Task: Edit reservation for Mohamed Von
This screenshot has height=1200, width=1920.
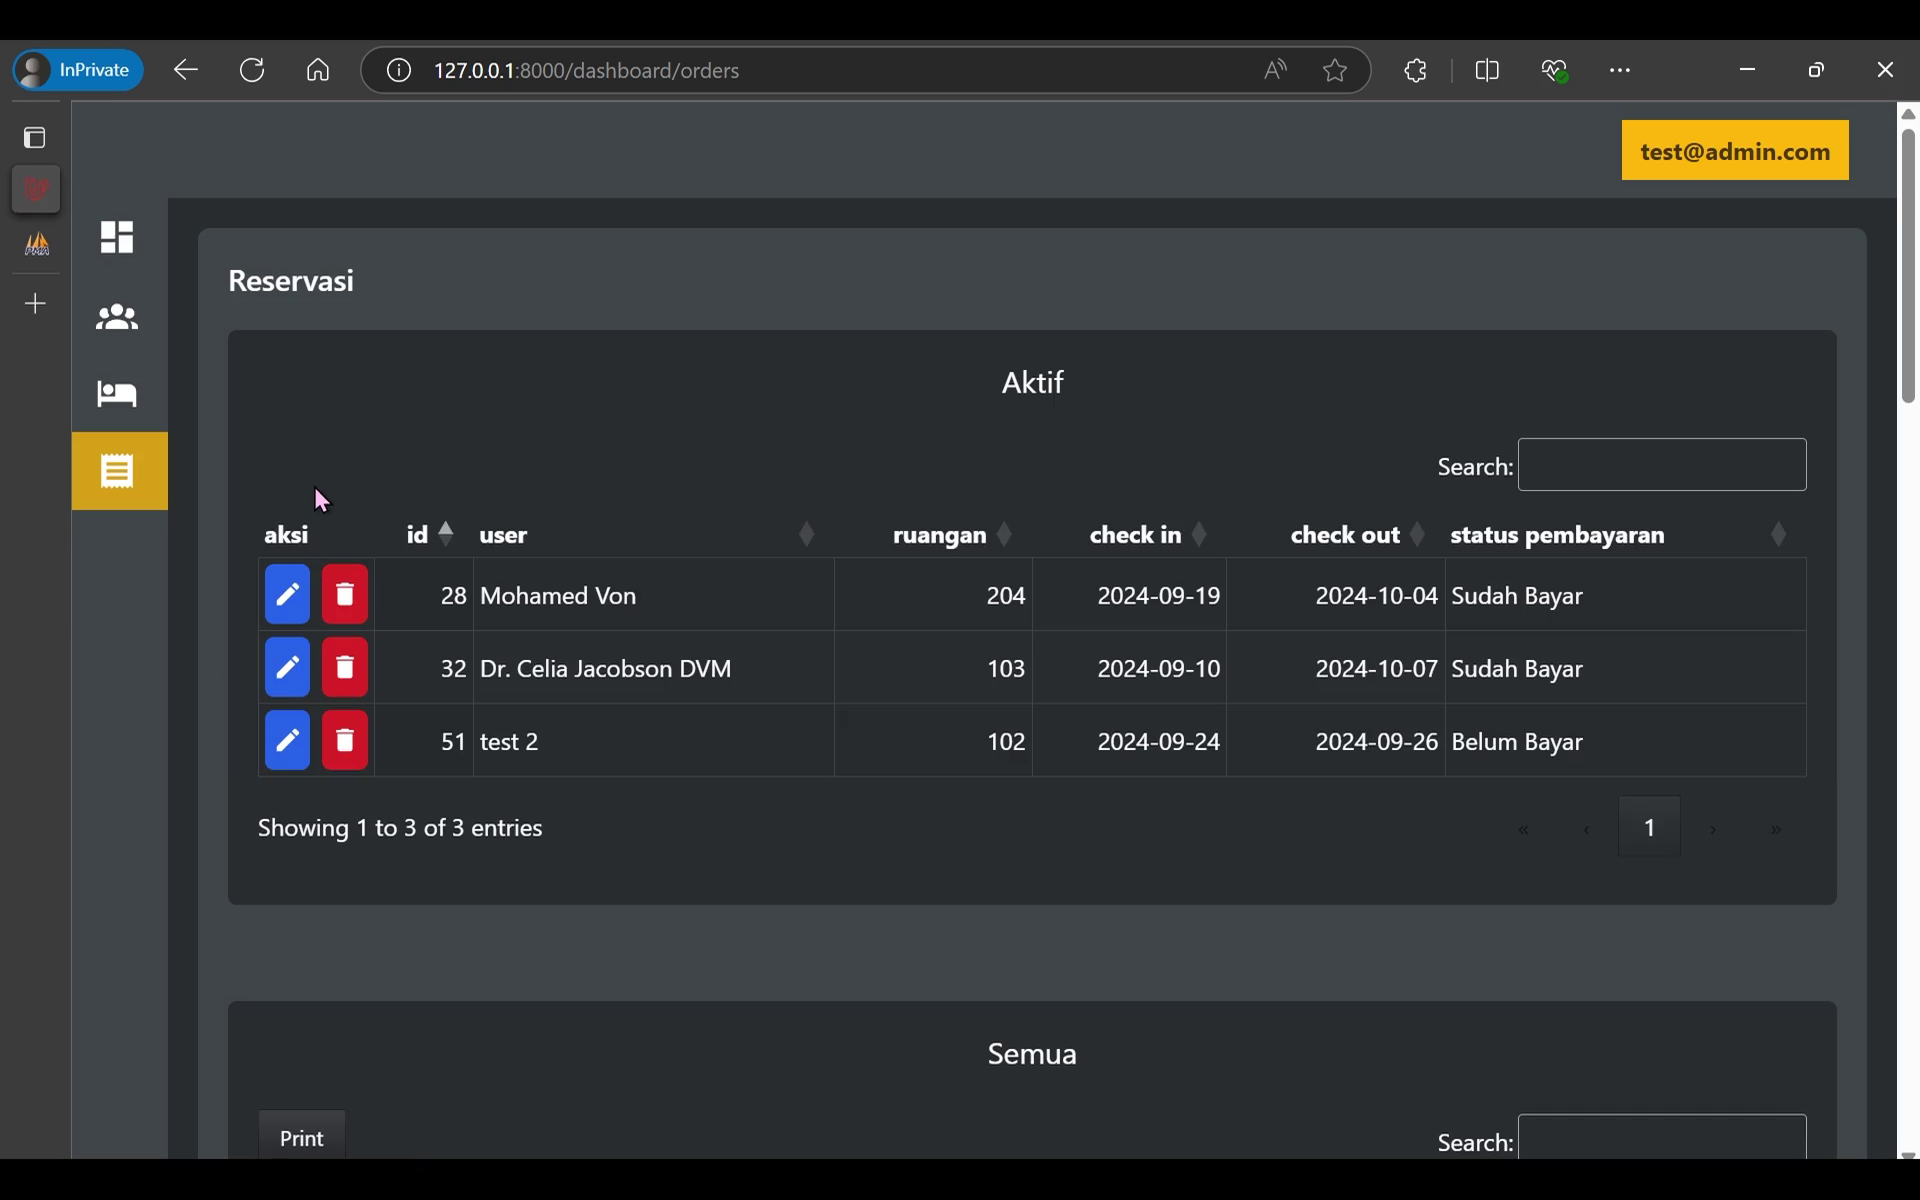Action: coord(287,595)
